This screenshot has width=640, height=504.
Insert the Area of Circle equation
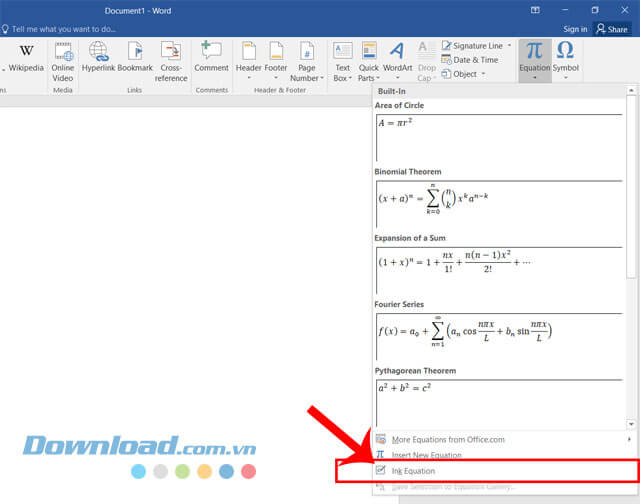499,138
